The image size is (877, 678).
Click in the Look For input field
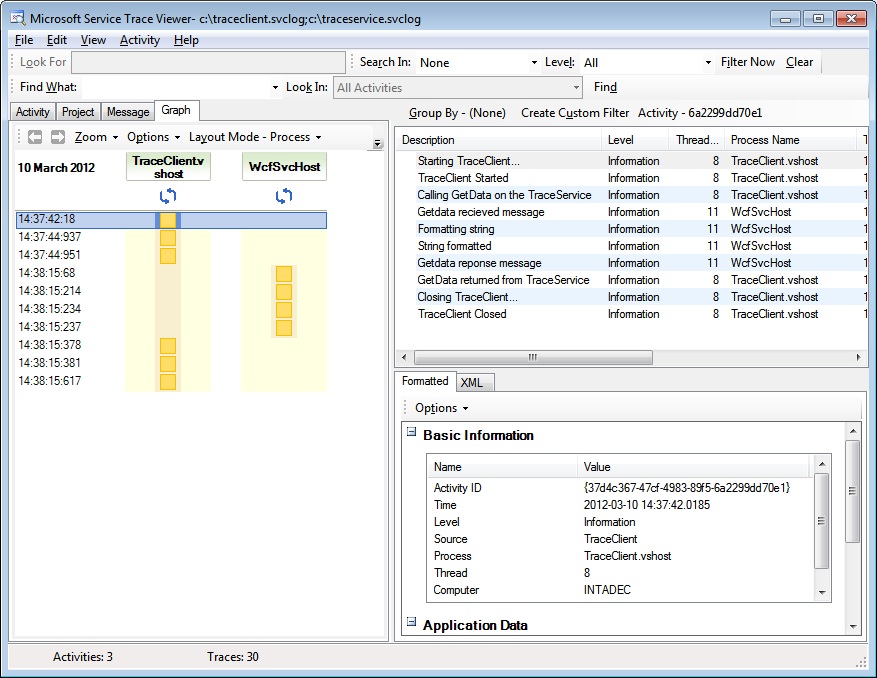[208, 62]
